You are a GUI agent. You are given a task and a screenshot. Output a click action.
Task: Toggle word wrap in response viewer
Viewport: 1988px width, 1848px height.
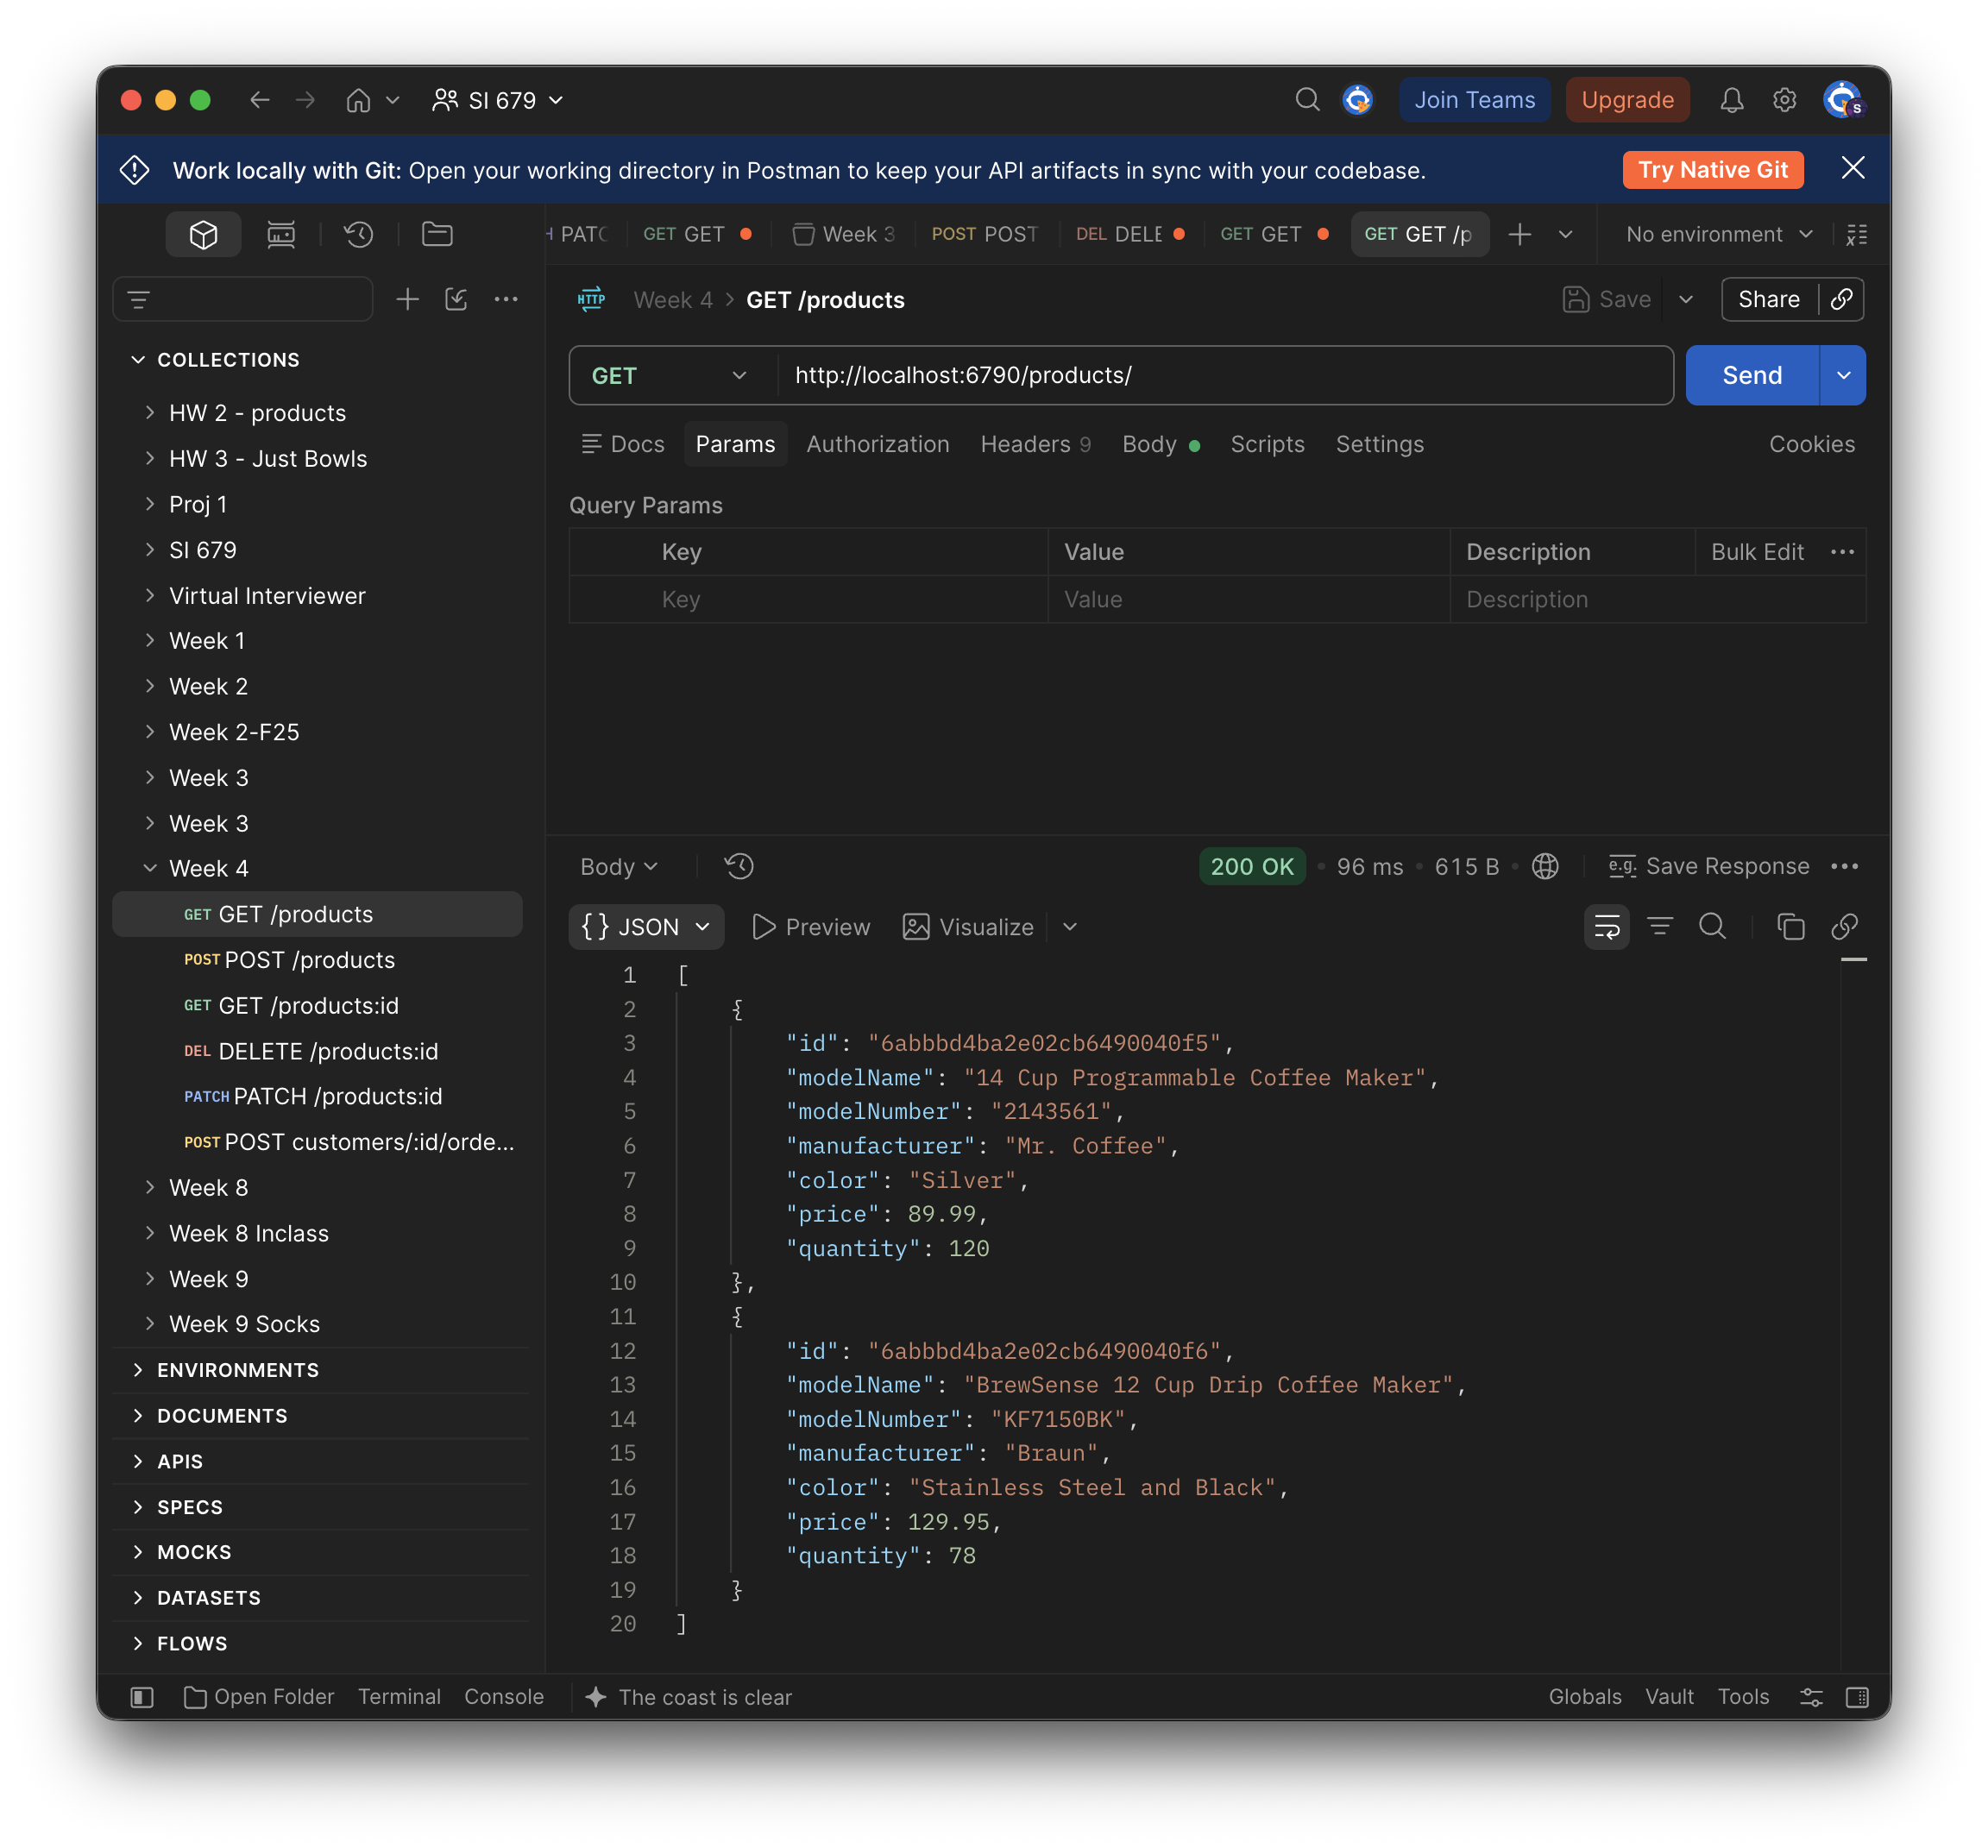click(x=1606, y=927)
